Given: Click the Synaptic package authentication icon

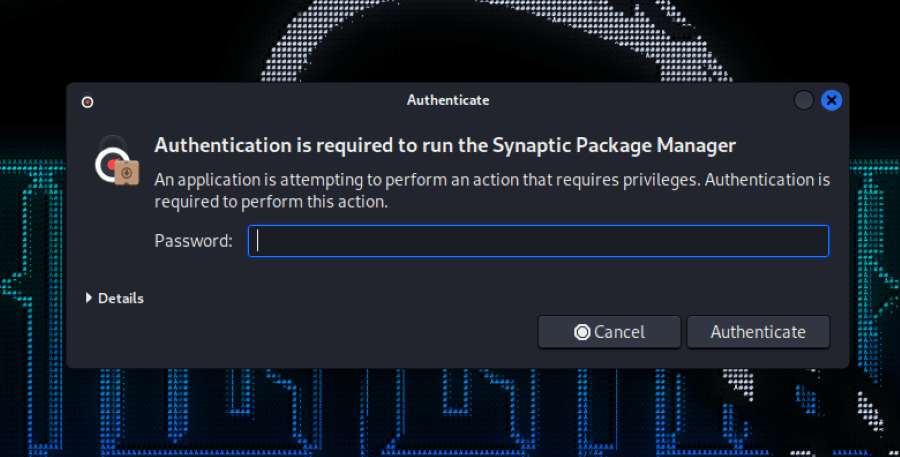Looking at the screenshot, I should tap(117, 161).
